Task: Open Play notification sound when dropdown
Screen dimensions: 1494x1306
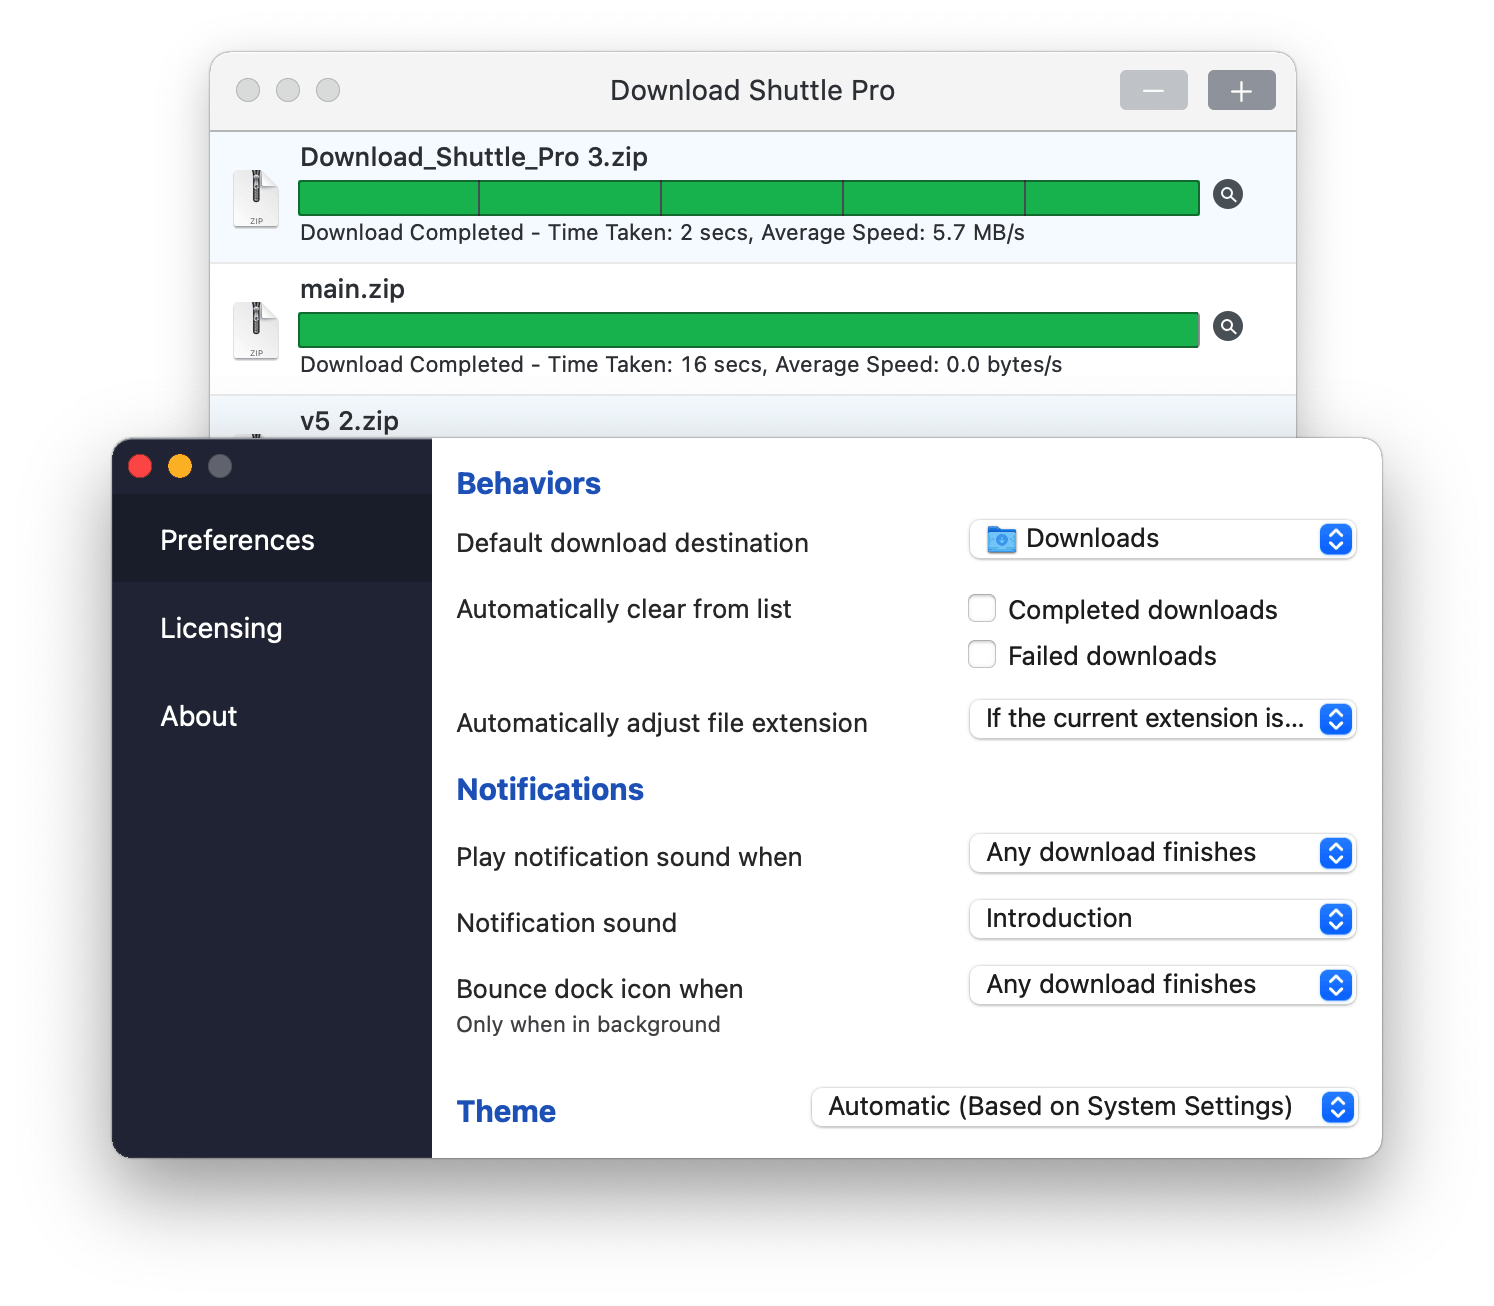Action: (x=1162, y=853)
